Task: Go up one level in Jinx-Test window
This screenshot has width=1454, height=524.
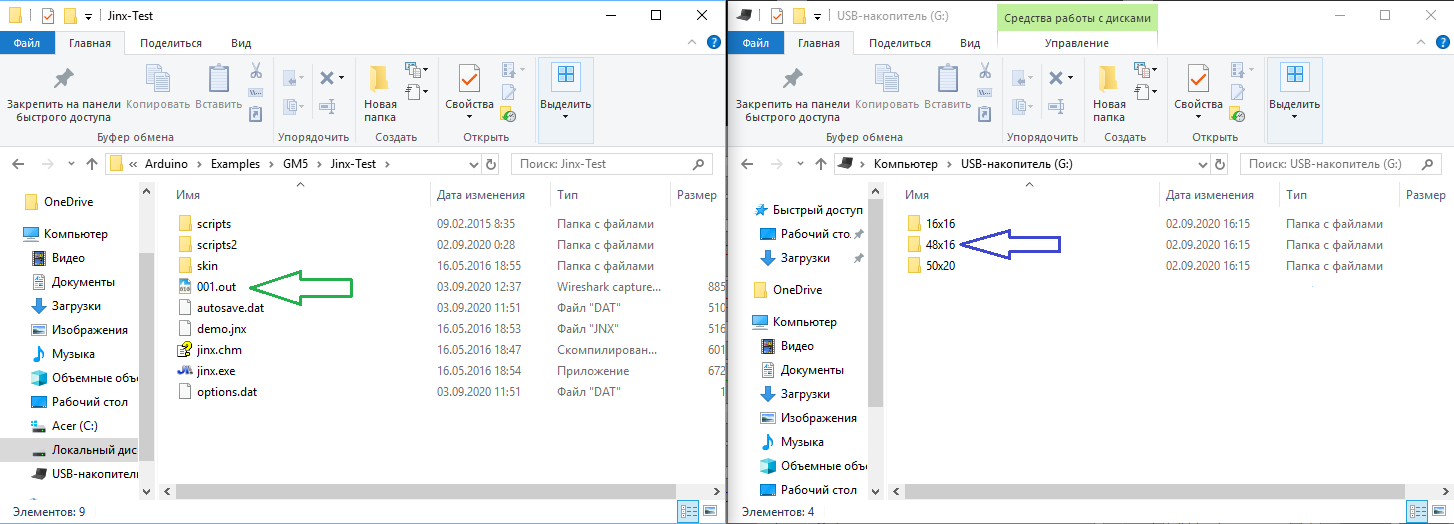Action: point(92,163)
